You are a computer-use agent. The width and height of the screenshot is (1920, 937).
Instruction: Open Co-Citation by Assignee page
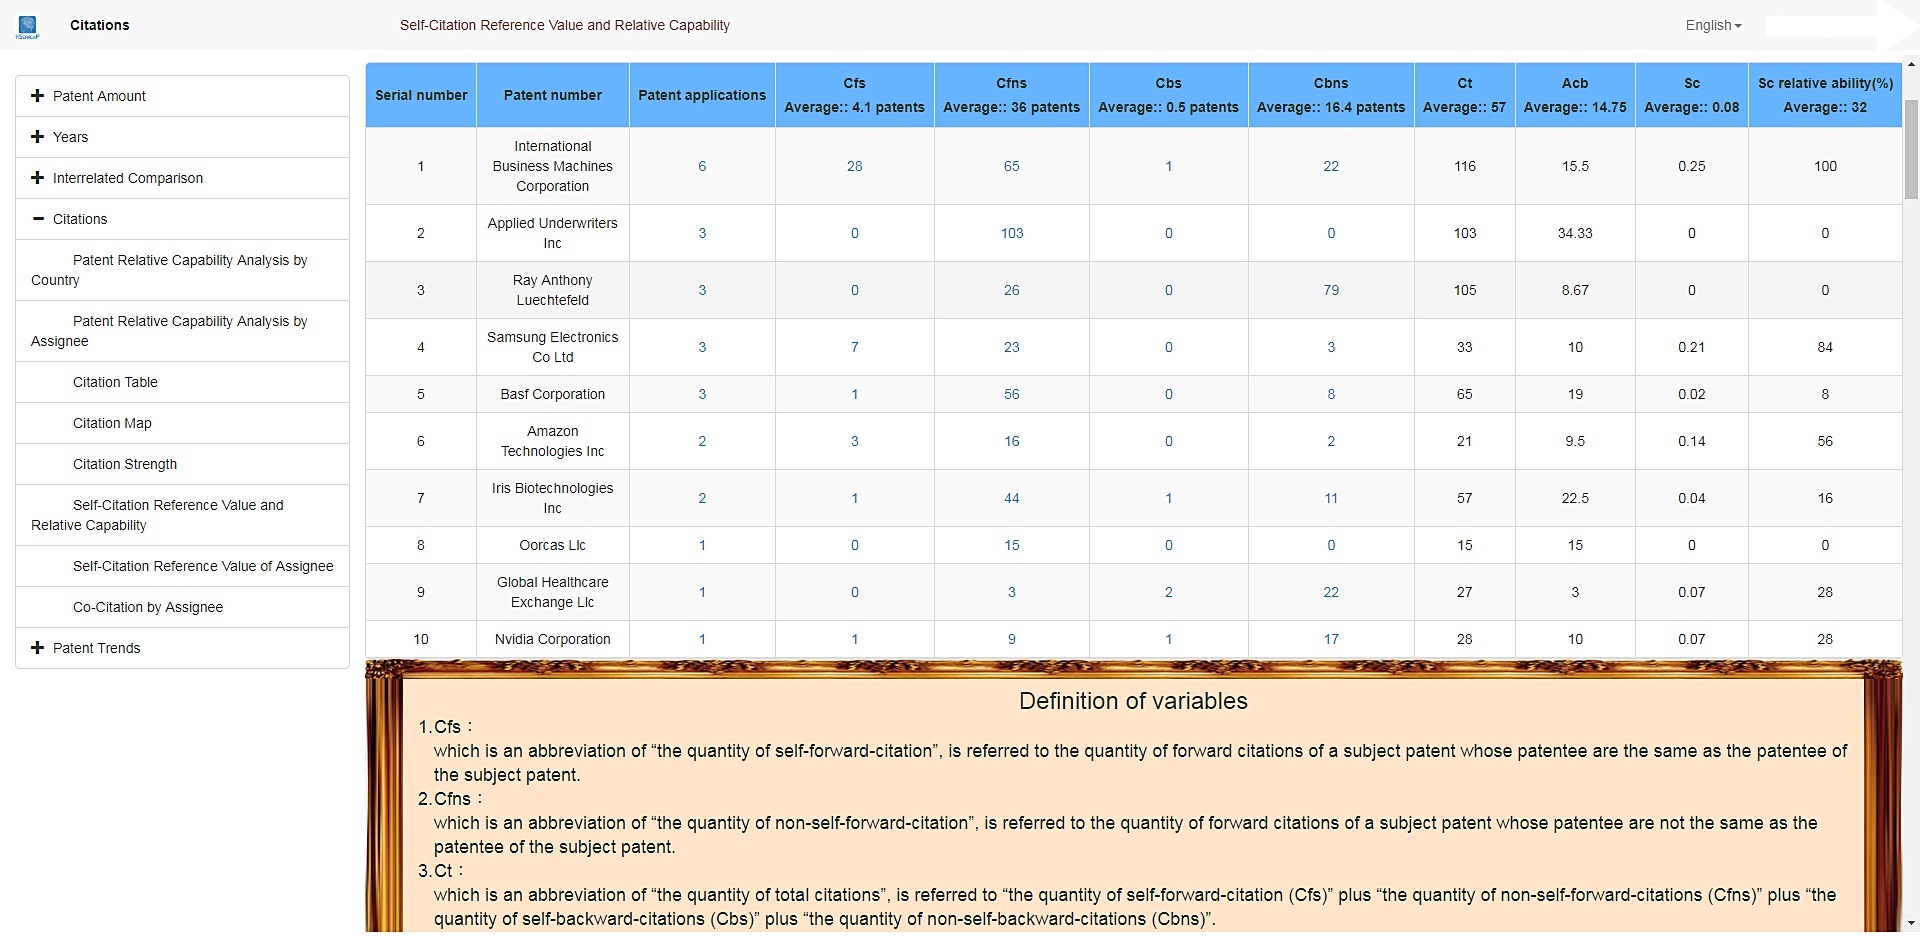tap(182, 607)
